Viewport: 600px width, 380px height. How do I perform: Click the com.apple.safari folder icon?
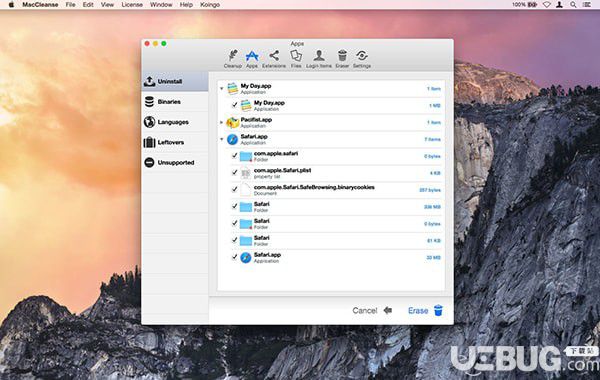pyautogui.click(x=246, y=156)
